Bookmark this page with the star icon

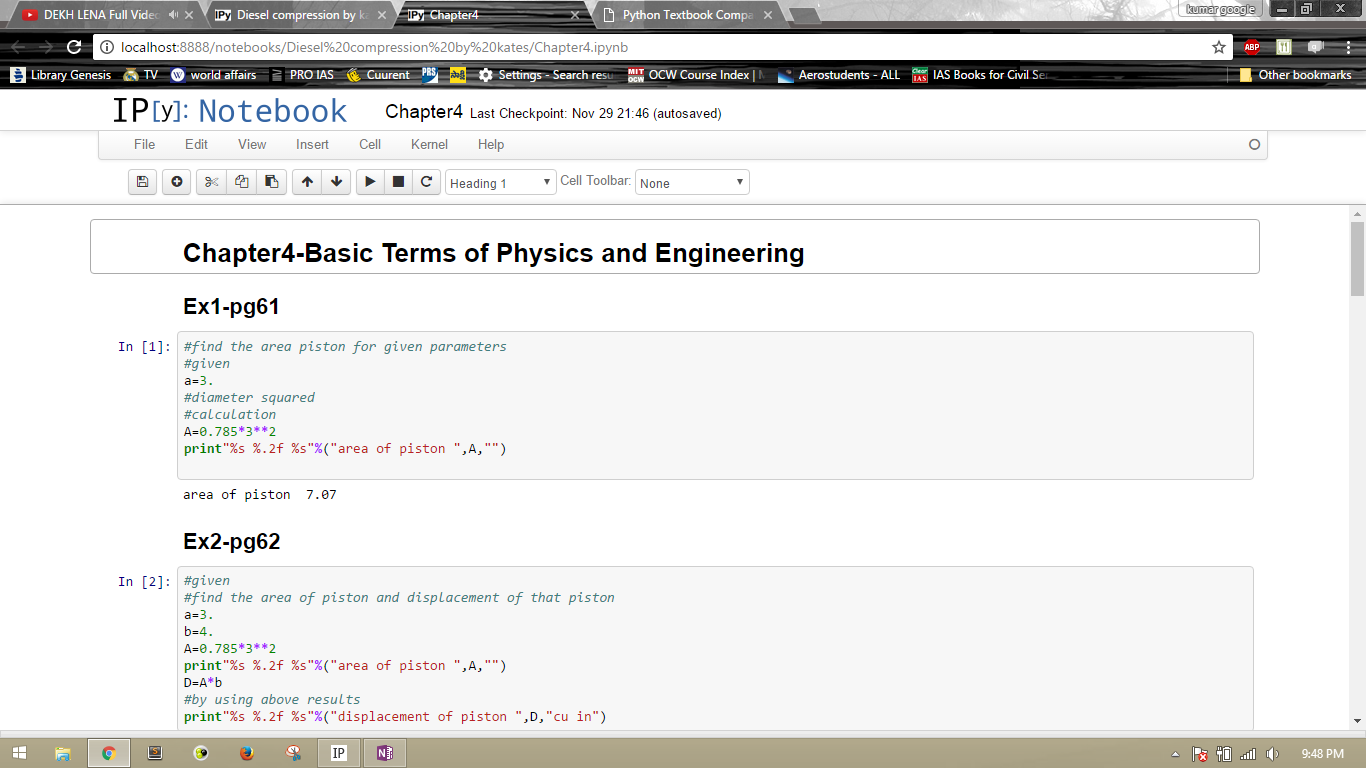coord(1218,47)
